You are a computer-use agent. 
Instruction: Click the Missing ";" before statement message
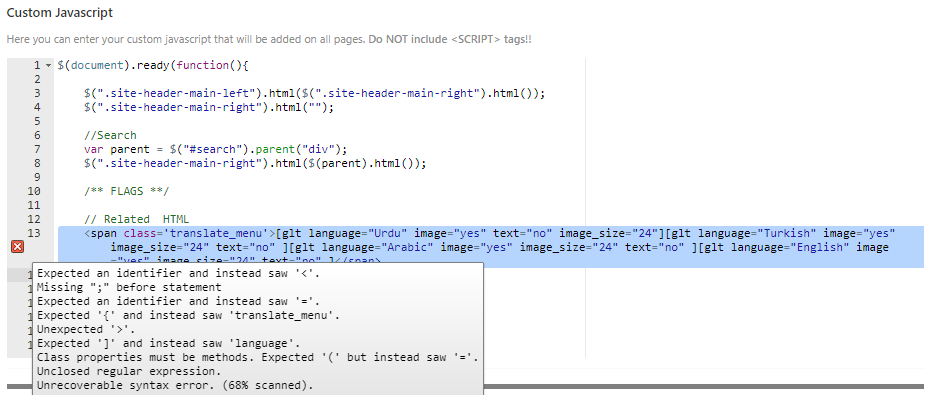coord(129,287)
